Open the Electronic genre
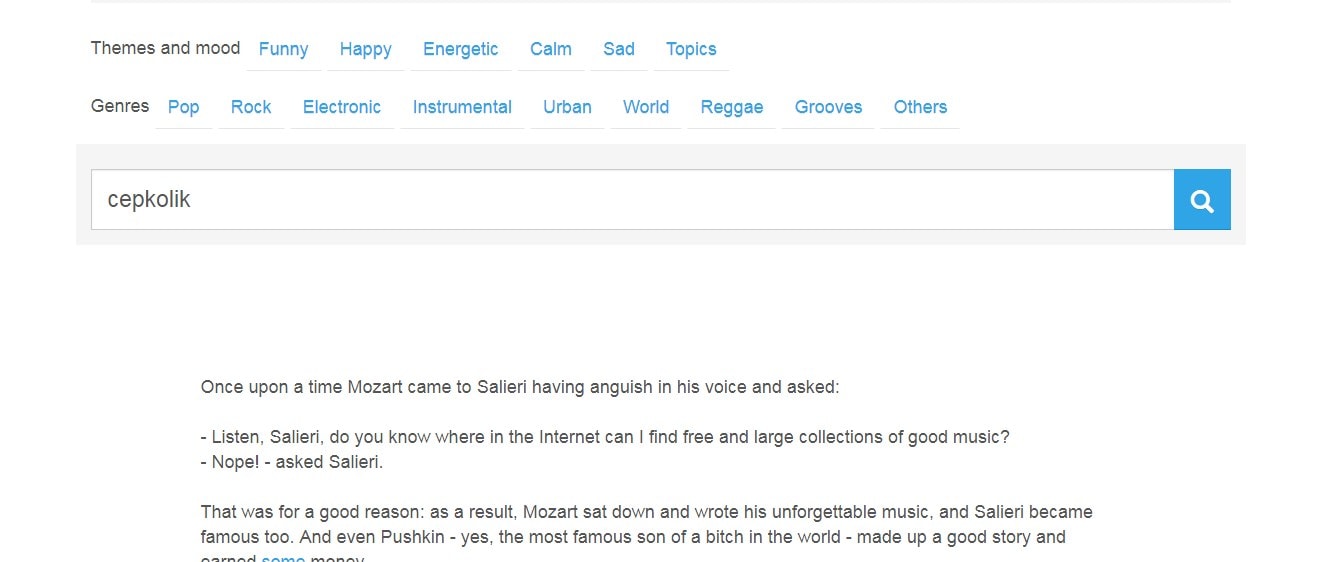 click(x=342, y=107)
